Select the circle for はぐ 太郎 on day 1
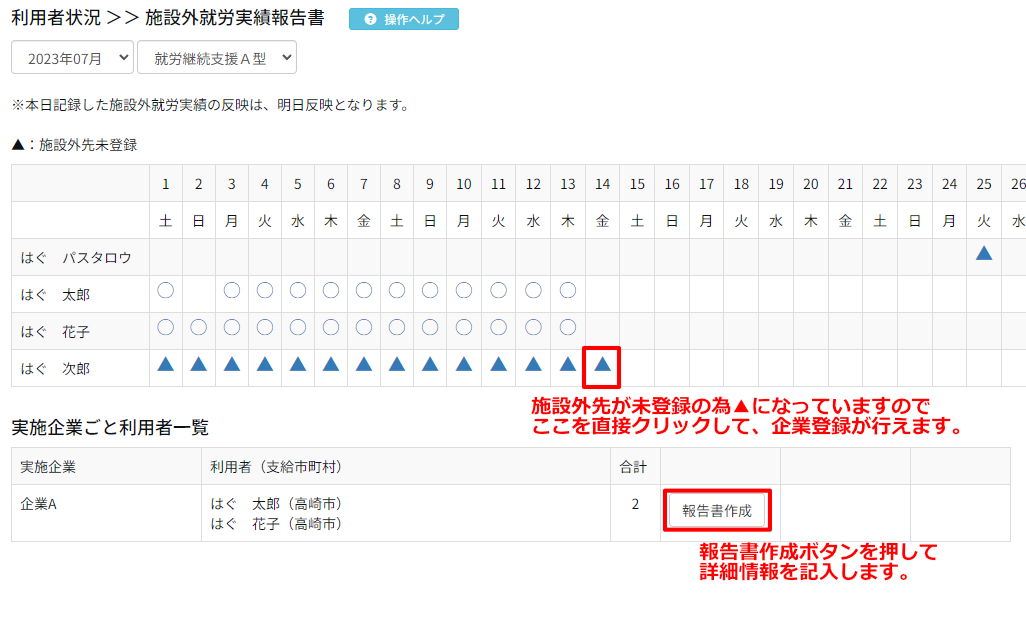 tap(166, 291)
